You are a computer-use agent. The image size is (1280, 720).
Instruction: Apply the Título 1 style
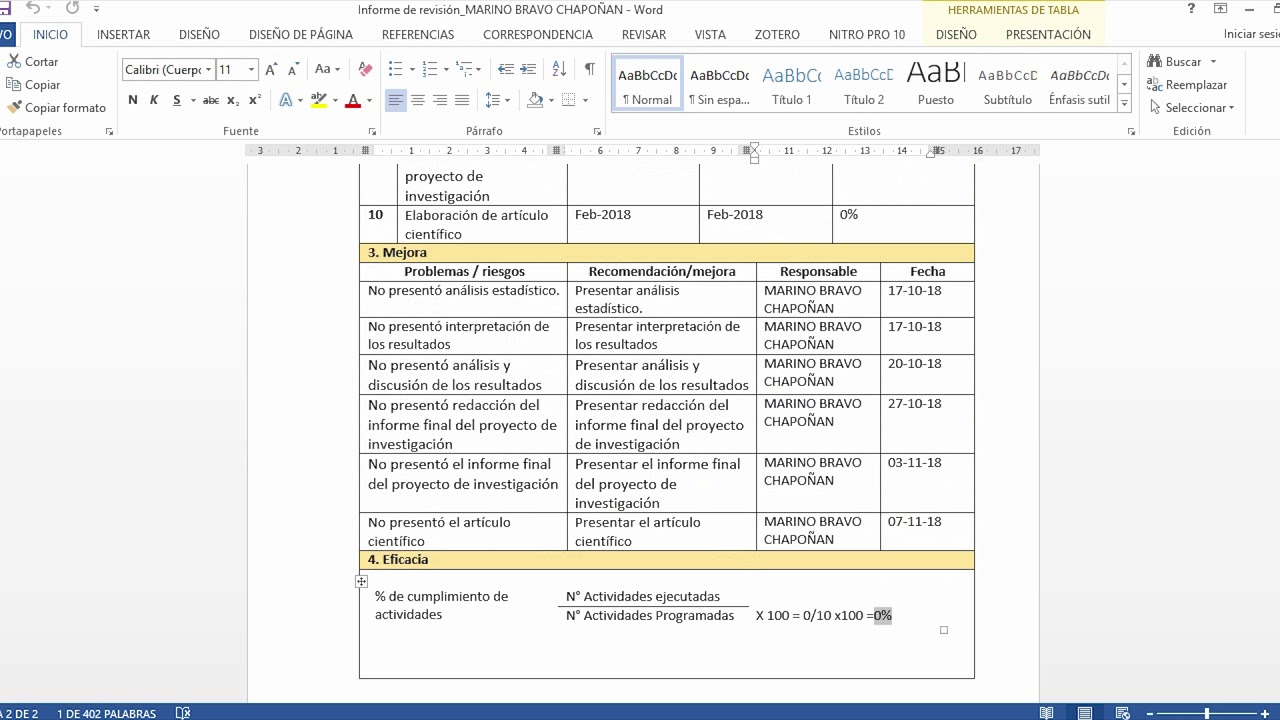[x=792, y=83]
